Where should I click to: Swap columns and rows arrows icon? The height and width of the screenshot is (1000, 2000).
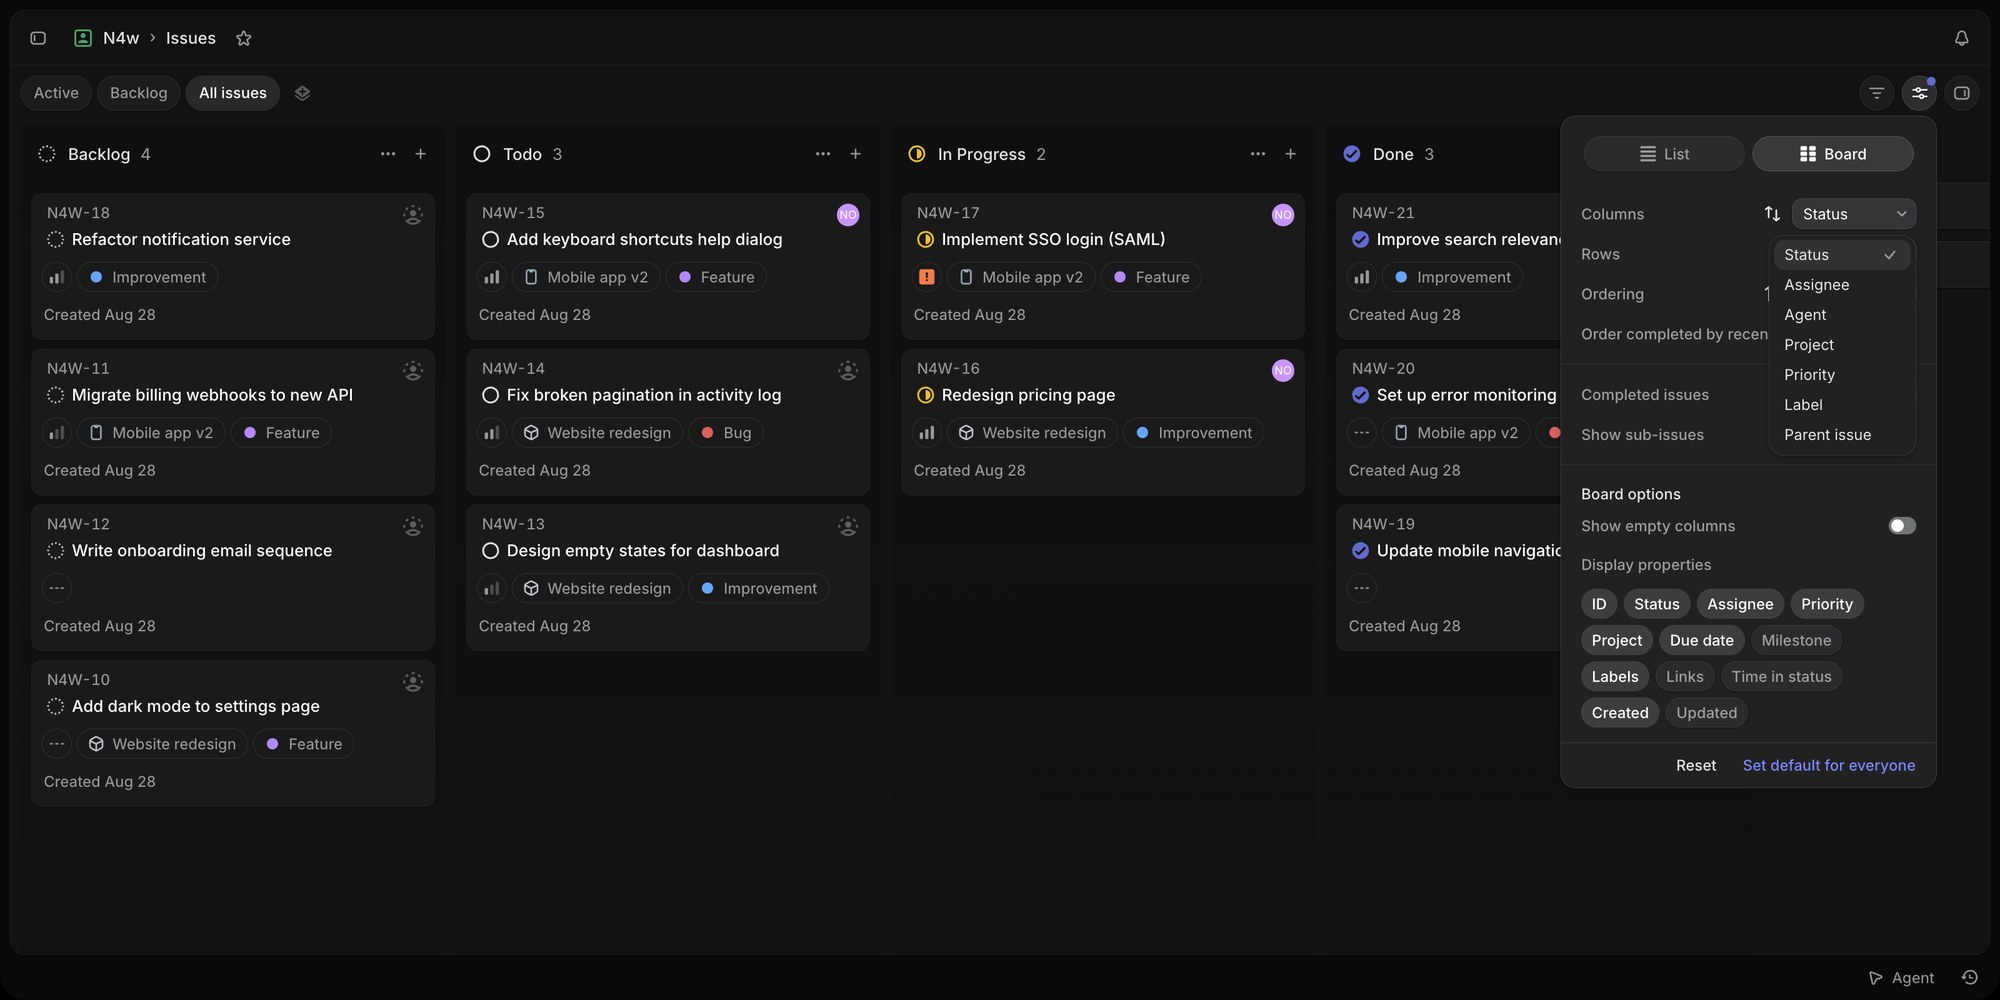(1772, 214)
